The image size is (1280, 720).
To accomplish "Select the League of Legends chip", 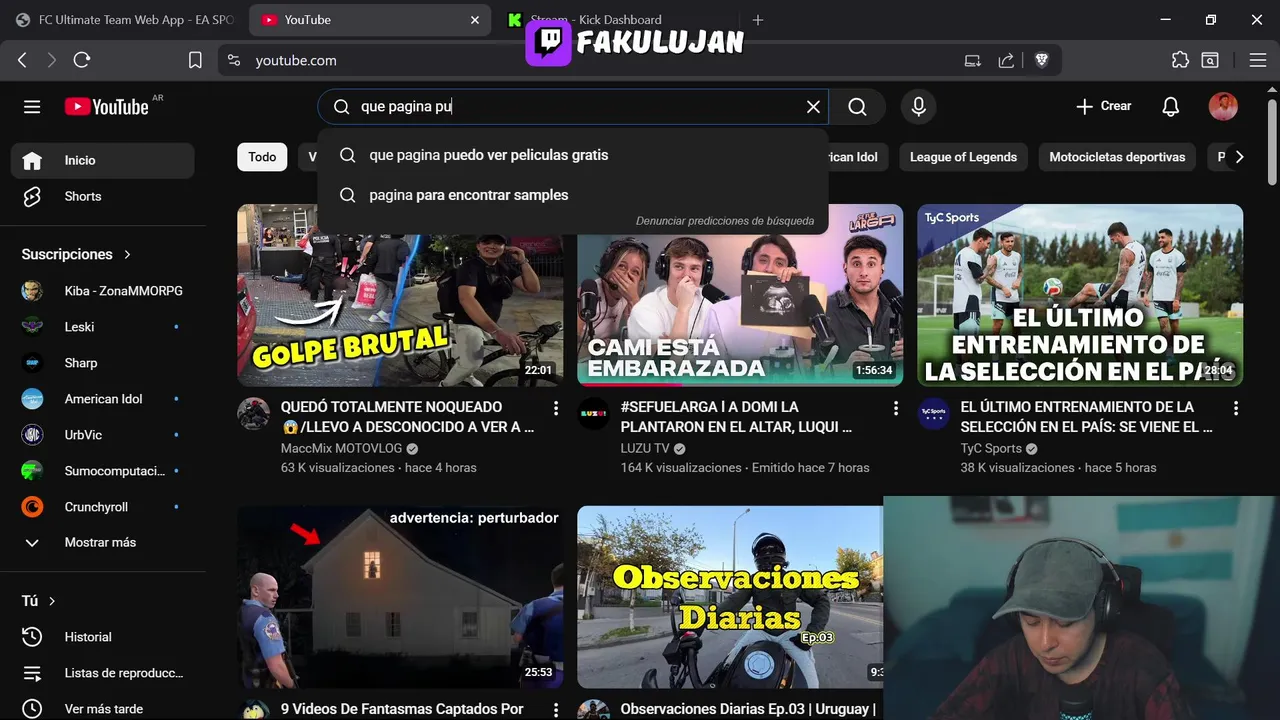I will tap(963, 157).
